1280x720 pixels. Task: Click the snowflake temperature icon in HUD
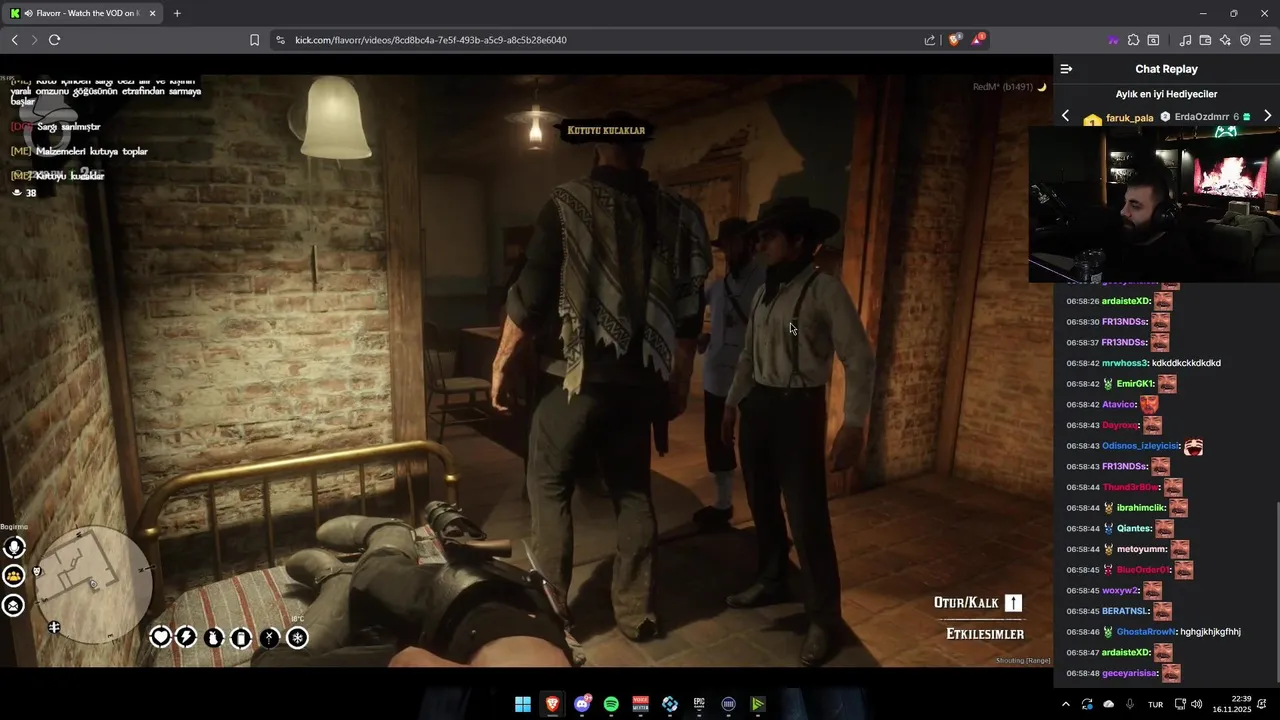tap(297, 637)
